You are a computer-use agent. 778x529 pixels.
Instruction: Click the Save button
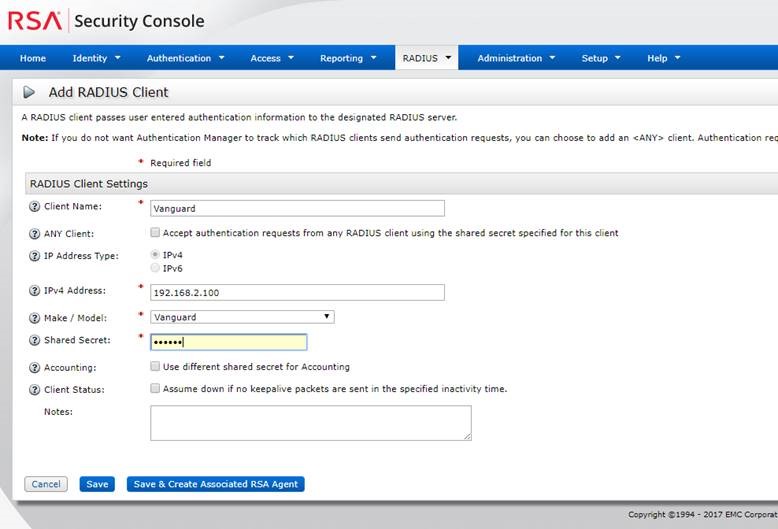click(97, 484)
